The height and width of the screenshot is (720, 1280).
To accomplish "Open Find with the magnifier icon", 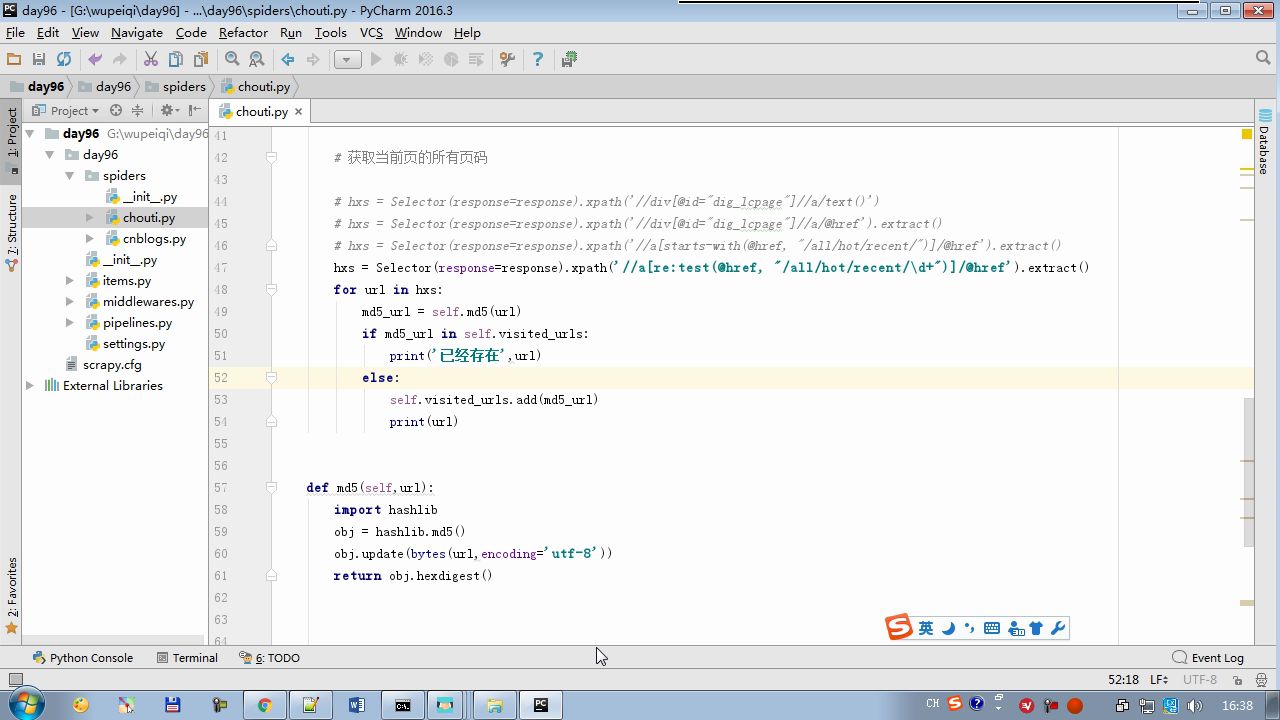I will (232, 59).
